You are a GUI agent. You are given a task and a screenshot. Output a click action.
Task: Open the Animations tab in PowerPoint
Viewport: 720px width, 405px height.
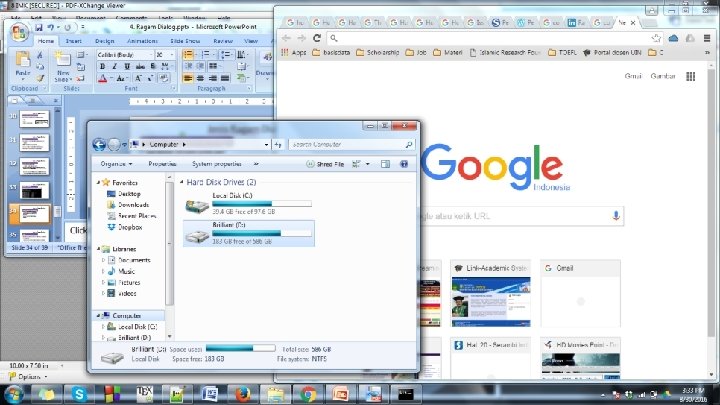[142, 41]
